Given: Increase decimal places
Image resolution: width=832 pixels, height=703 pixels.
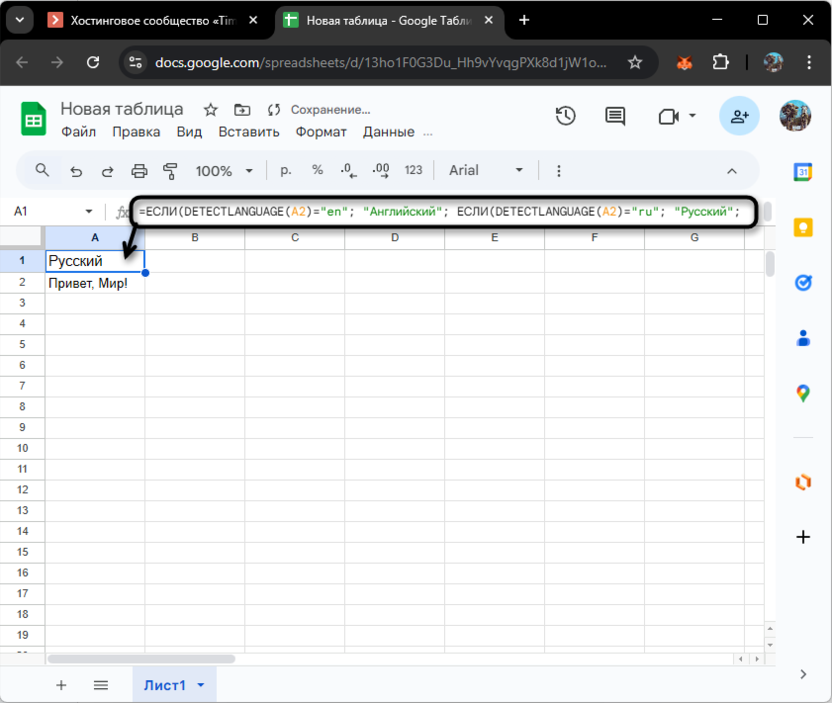Looking at the screenshot, I should (x=381, y=170).
